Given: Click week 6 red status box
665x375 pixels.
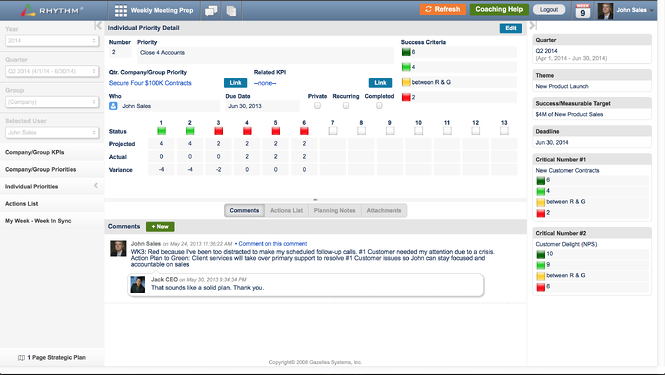Looking at the screenshot, I should (x=304, y=131).
